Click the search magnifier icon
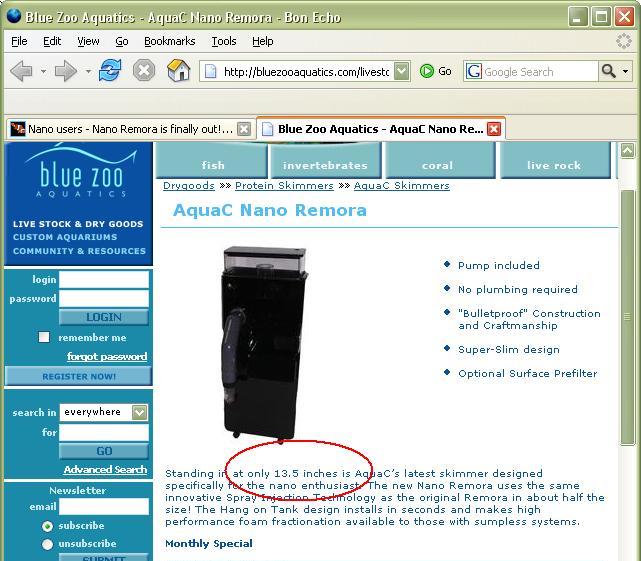The height and width of the screenshot is (561, 641). (608, 71)
